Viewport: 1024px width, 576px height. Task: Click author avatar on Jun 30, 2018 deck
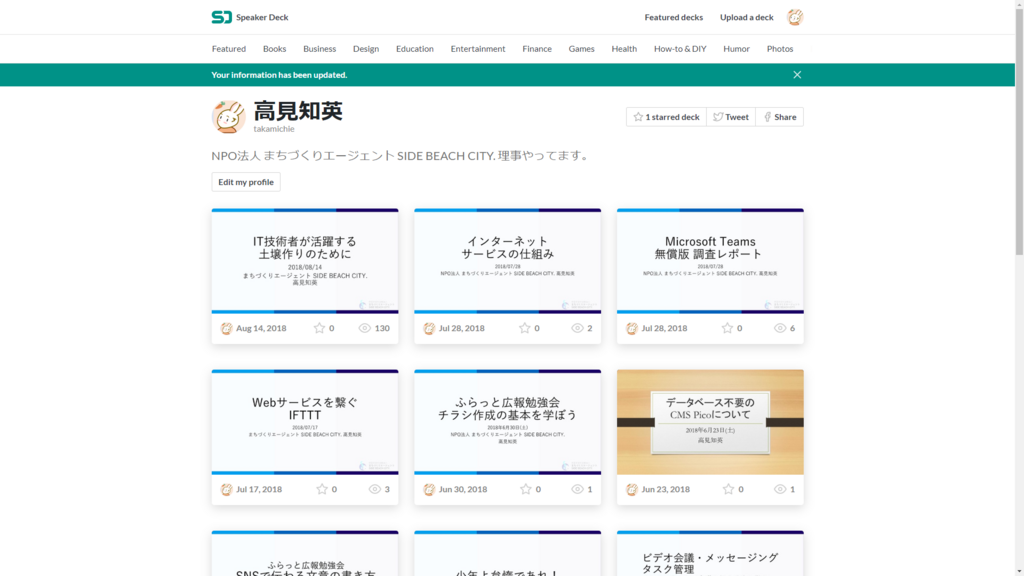[x=428, y=489]
